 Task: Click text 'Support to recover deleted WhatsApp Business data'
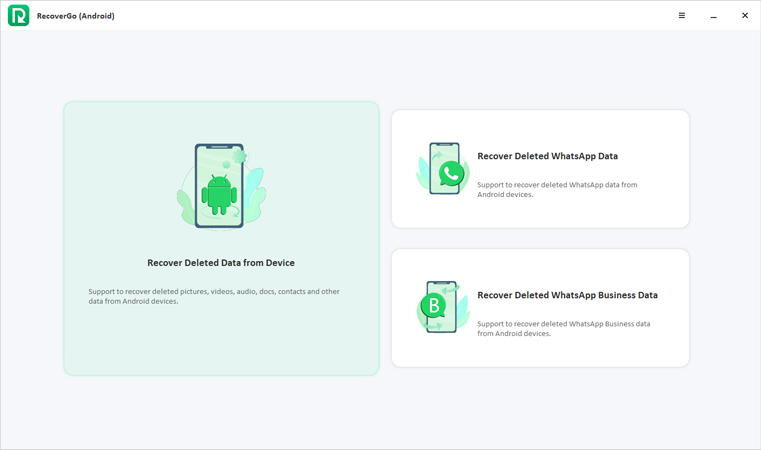[563, 324]
